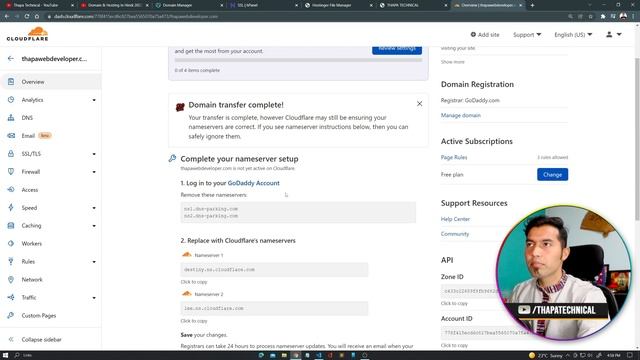Expand the Firewall submenu arrow

94,172
